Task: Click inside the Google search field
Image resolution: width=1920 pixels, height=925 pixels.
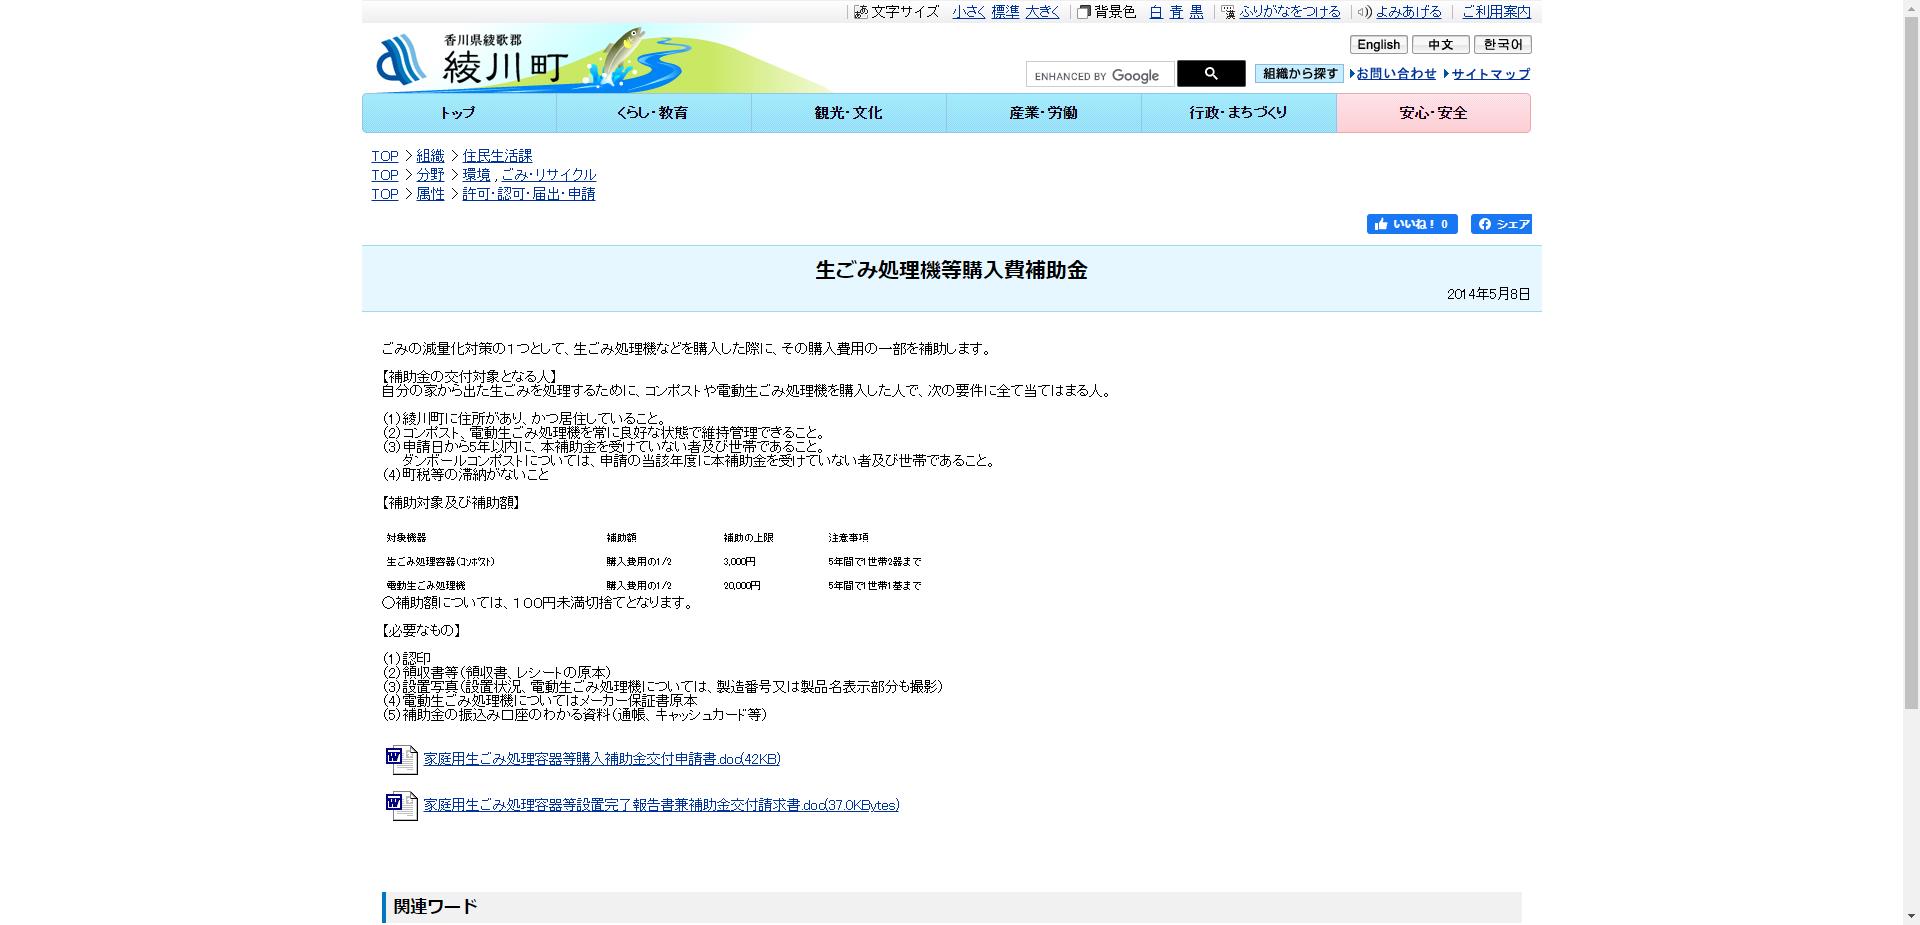Action: (1100, 74)
